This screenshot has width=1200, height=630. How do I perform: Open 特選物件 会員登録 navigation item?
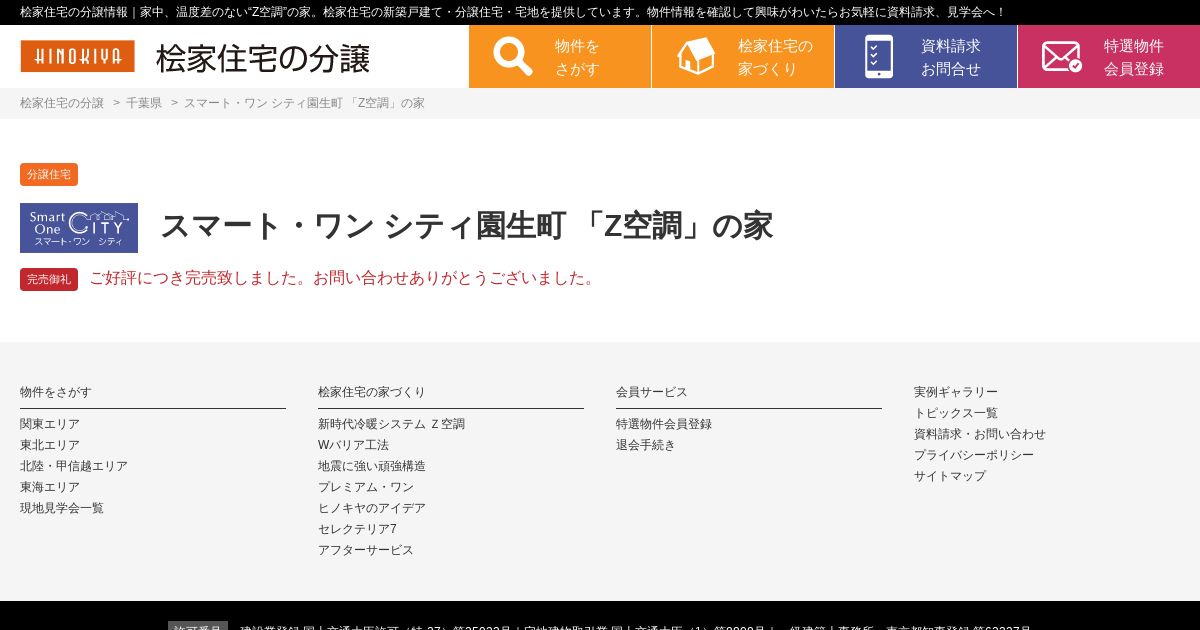click(x=1109, y=57)
